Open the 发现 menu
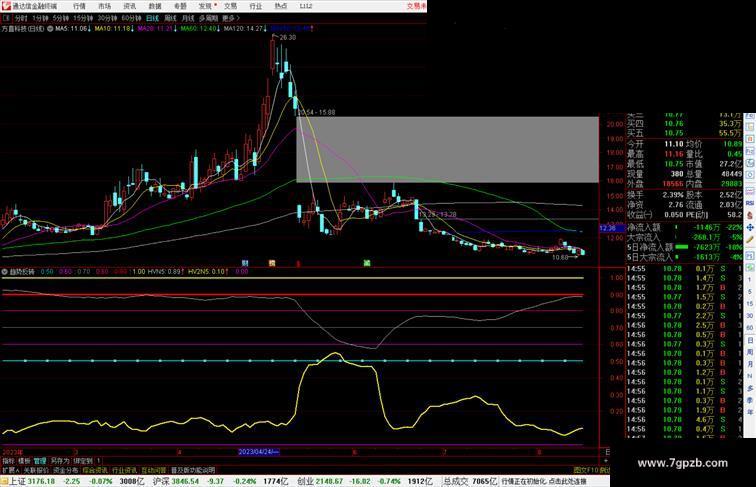The image size is (756, 487). click(x=205, y=6)
